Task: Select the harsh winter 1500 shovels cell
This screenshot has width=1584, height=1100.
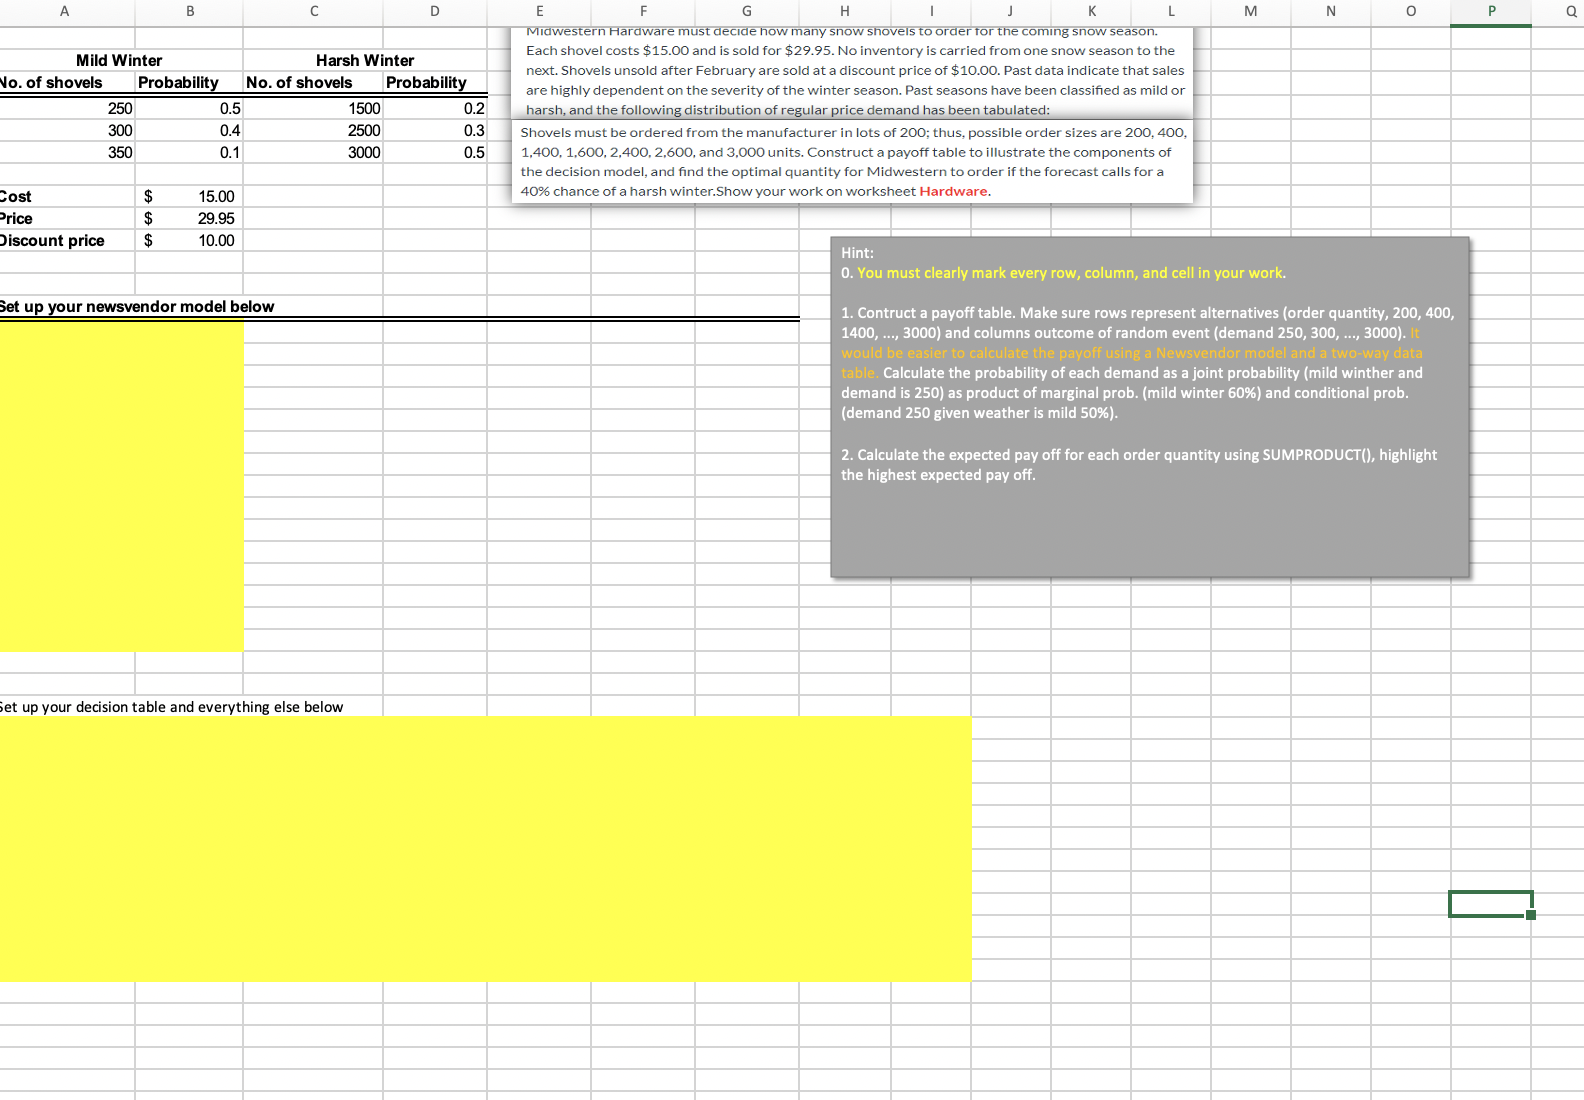Action: coord(313,108)
